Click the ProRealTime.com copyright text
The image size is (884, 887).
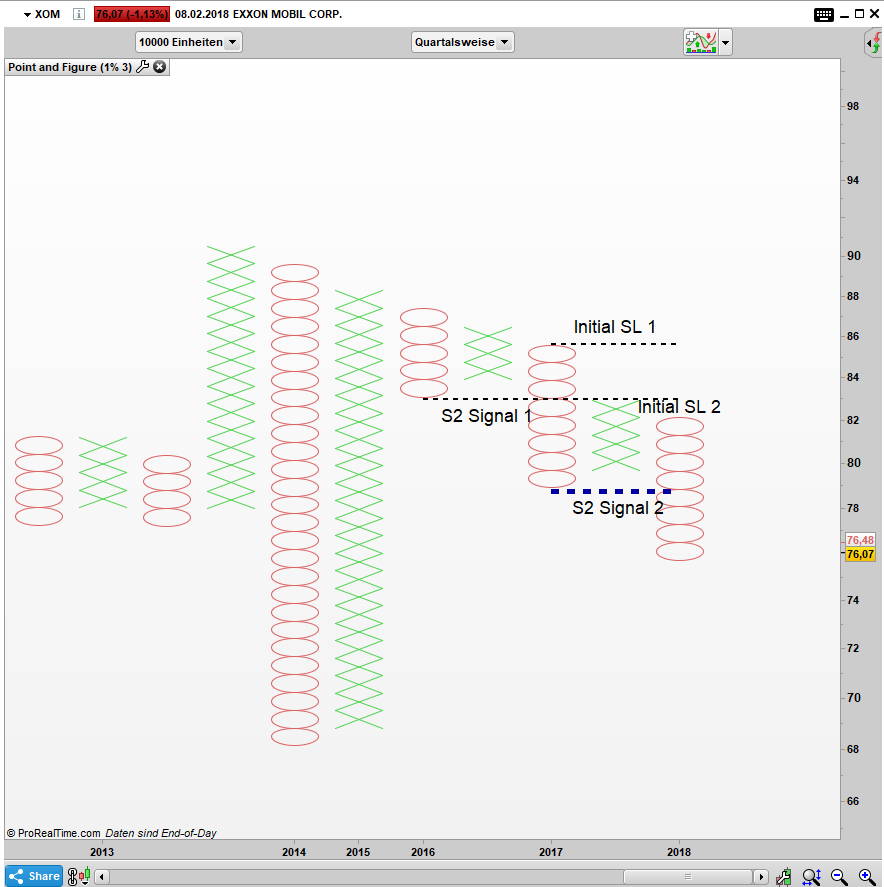pos(54,833)
